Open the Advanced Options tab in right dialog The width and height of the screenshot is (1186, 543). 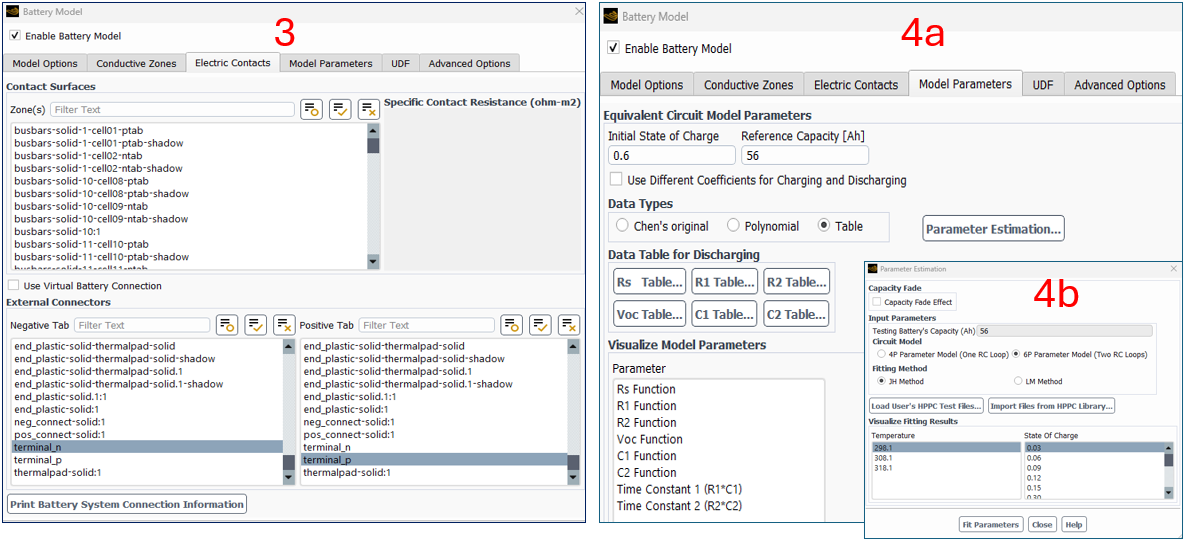1119,85
